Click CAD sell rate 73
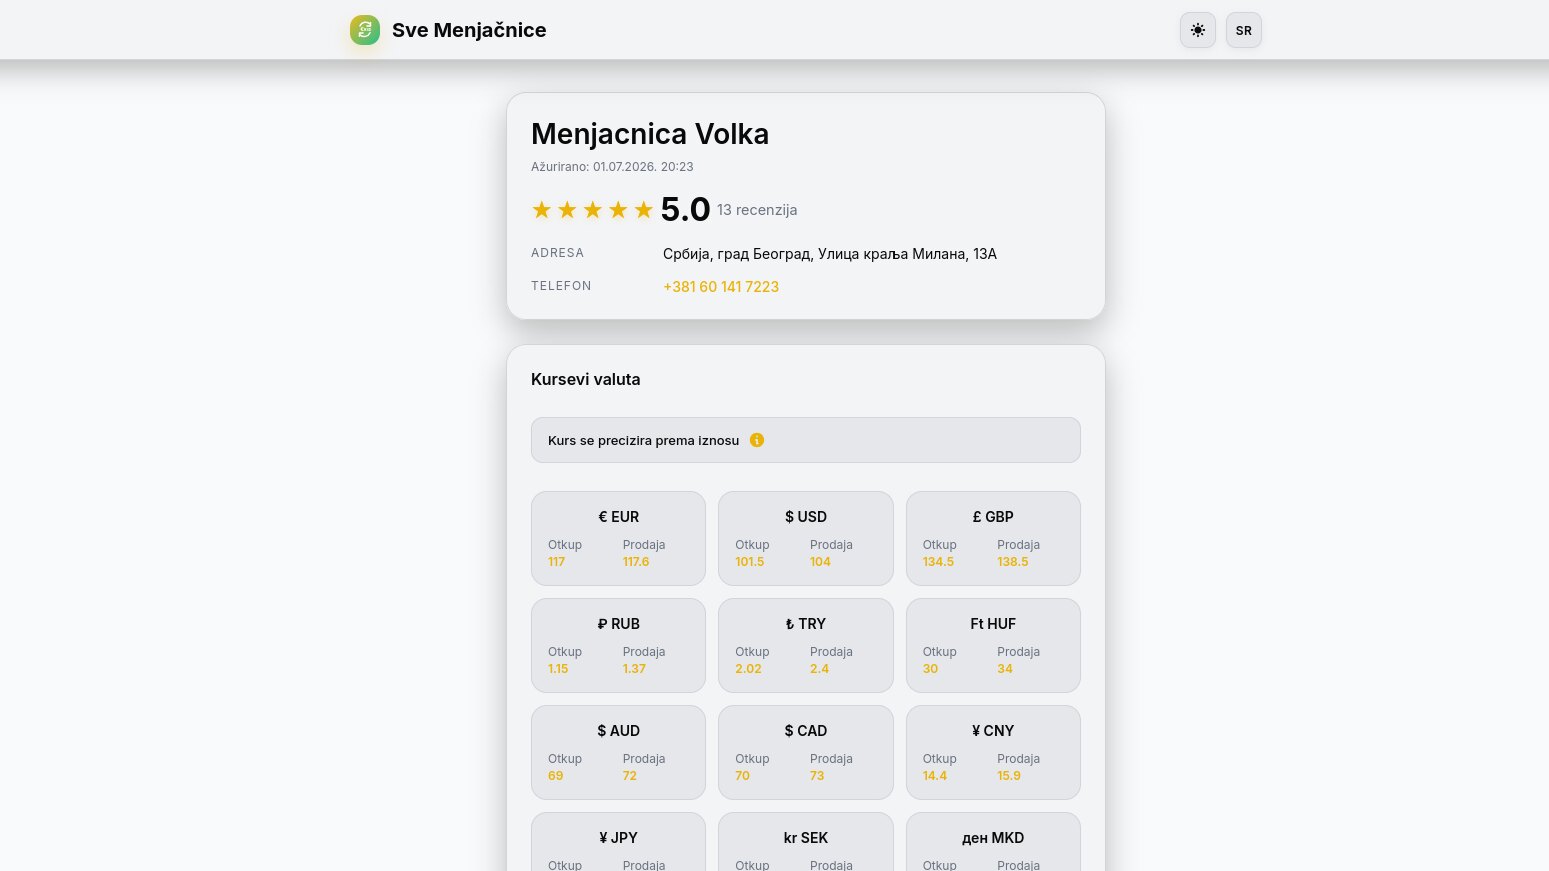This screenshot has height=871, width=1549. click(x=817, y=776)
